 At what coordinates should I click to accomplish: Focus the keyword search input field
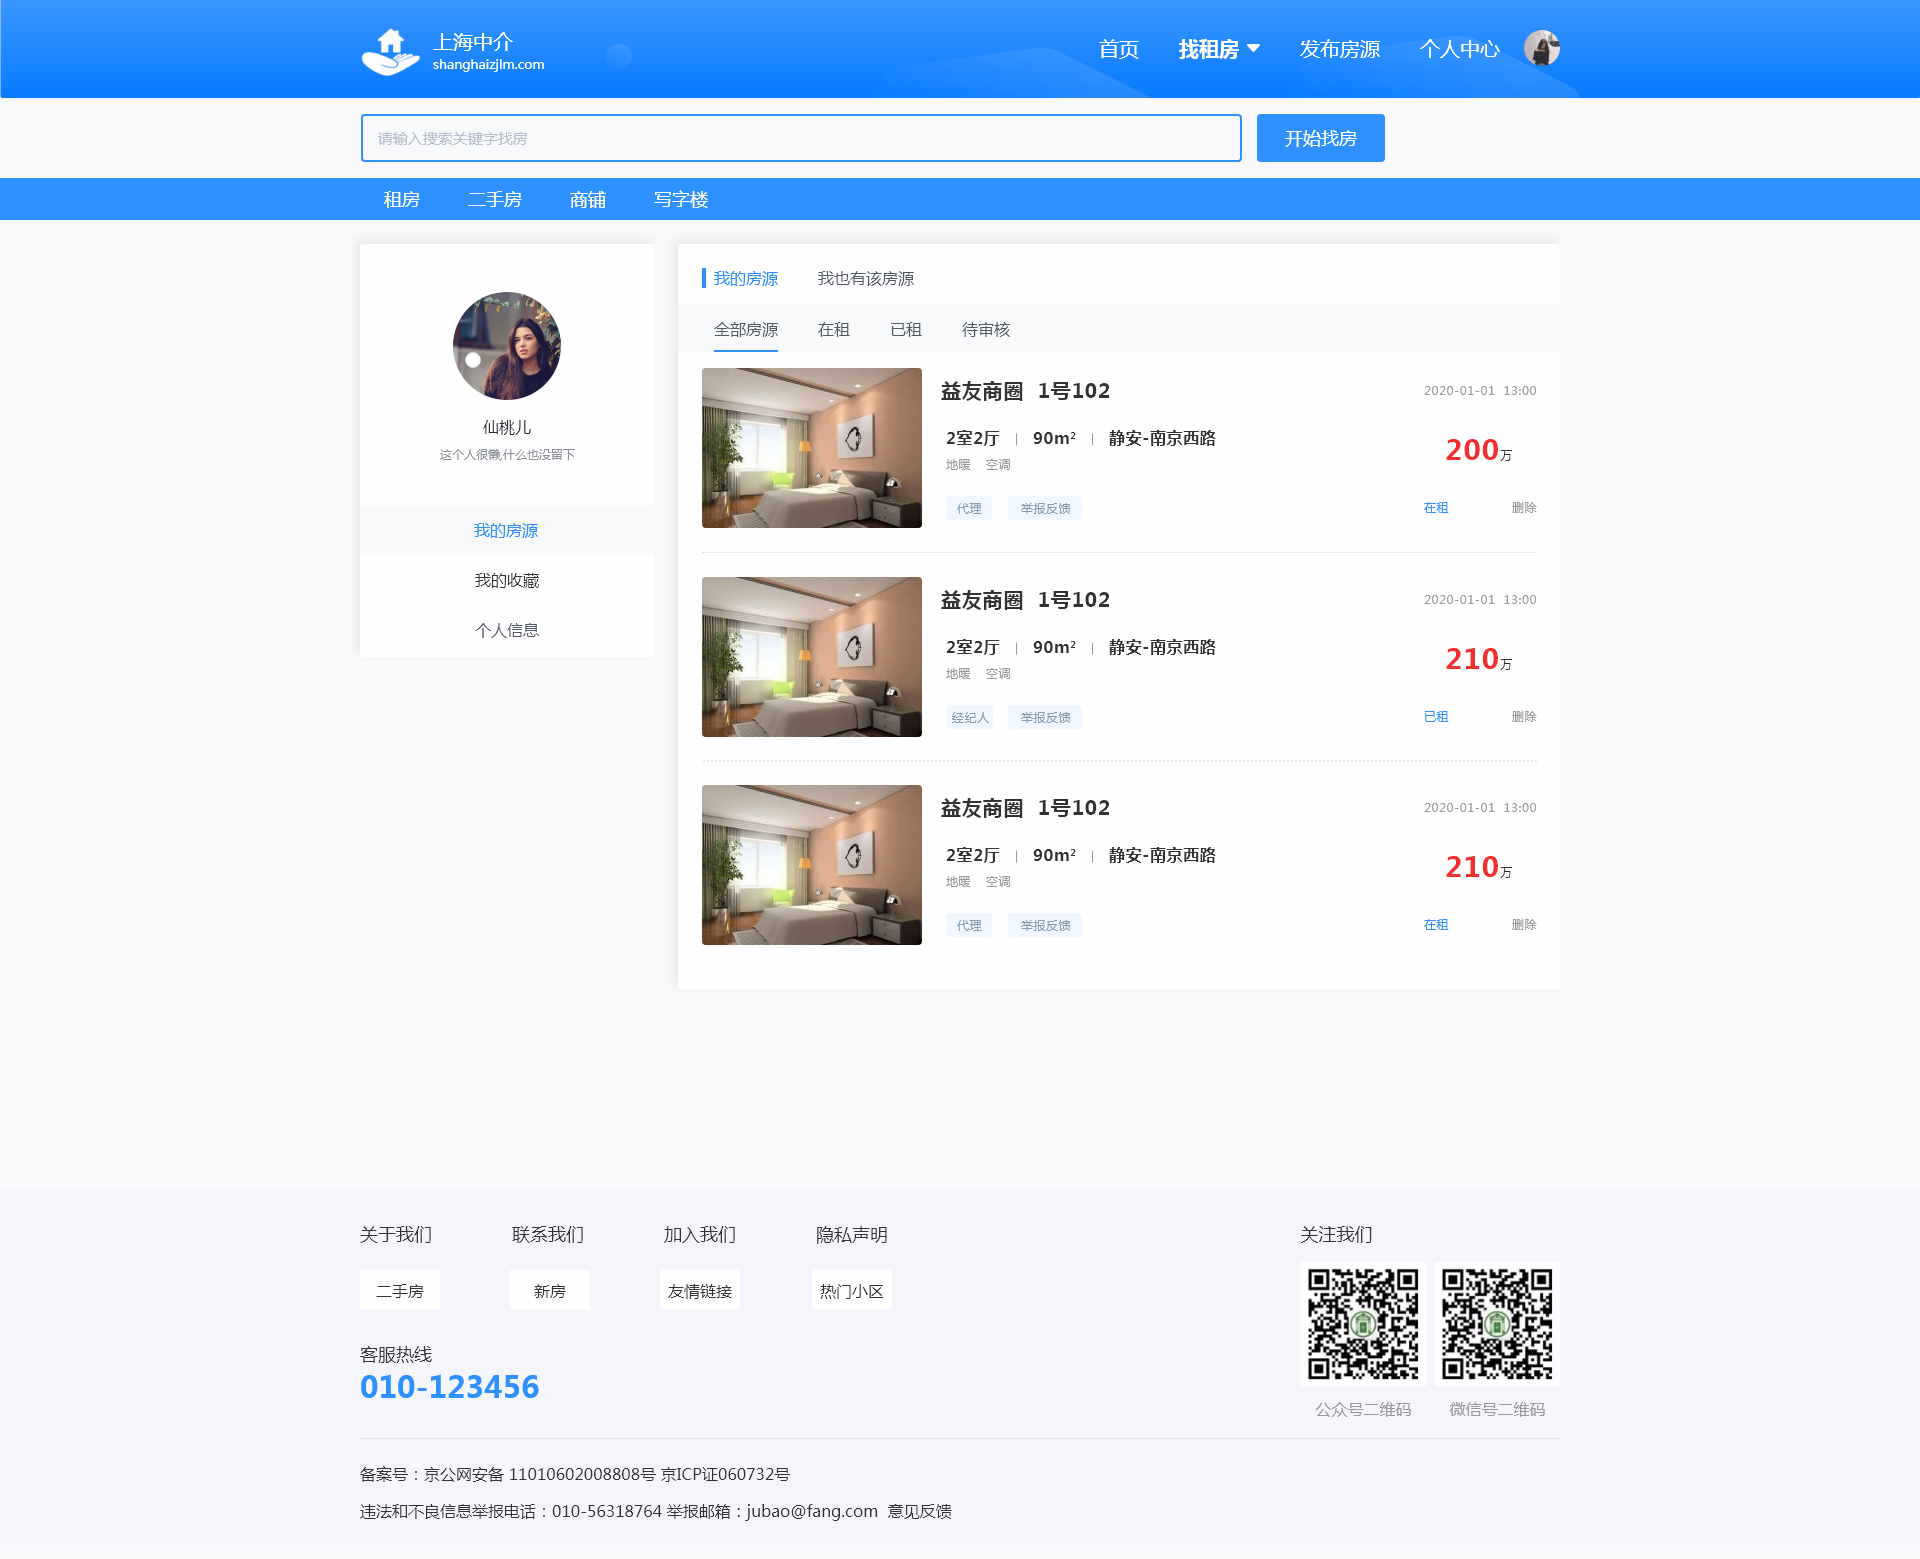(800, 138)
